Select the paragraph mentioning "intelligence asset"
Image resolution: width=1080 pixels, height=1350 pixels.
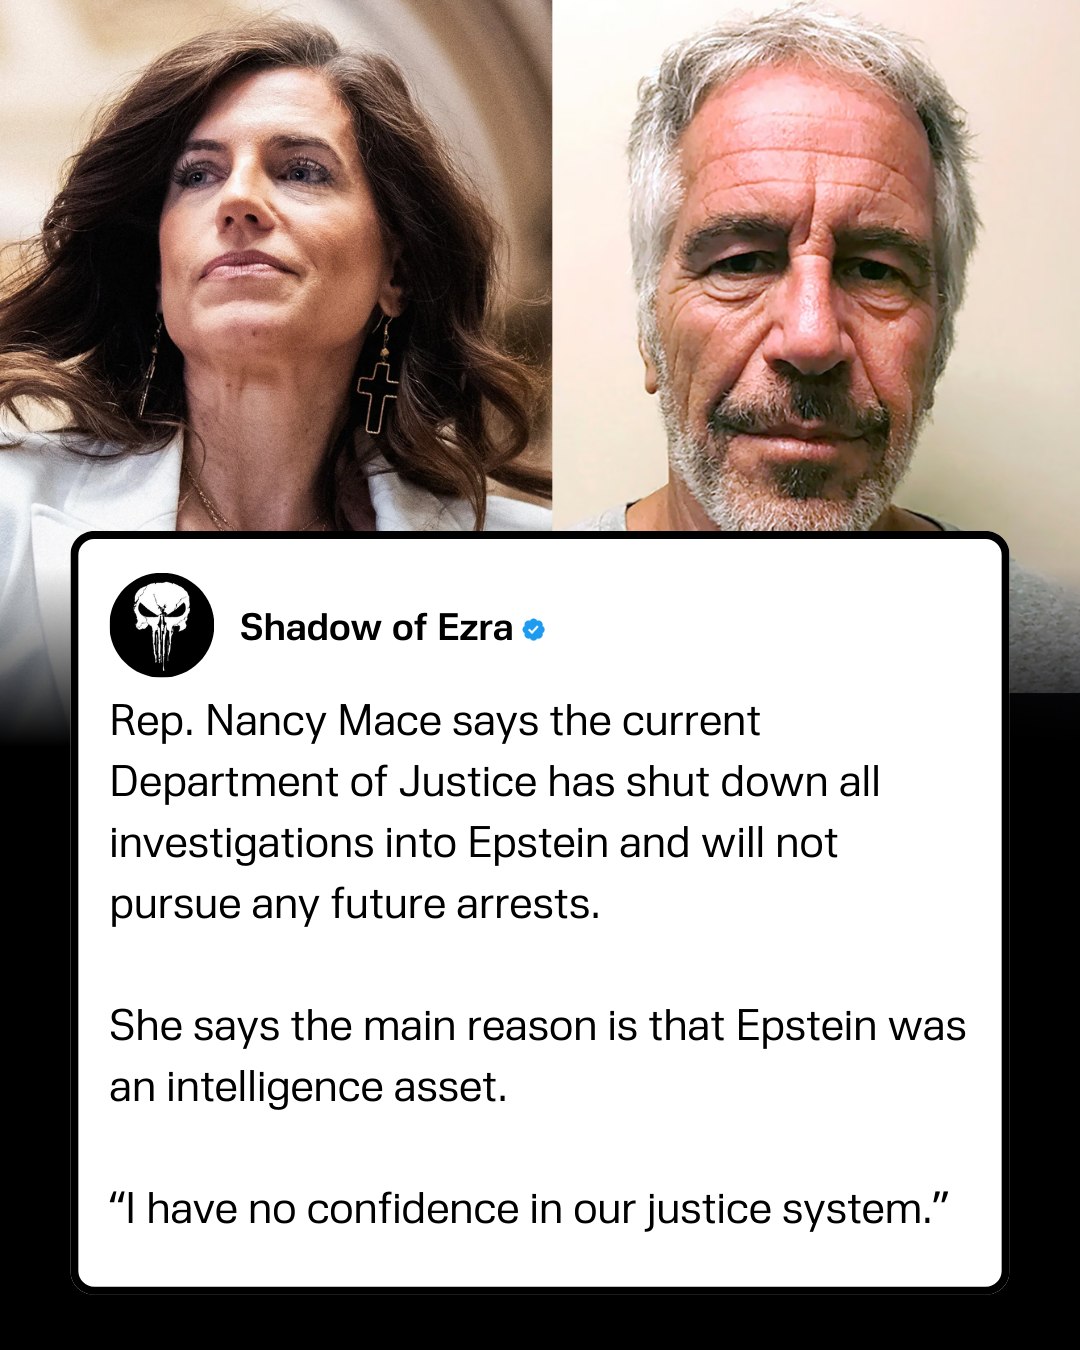(538, 1056)
